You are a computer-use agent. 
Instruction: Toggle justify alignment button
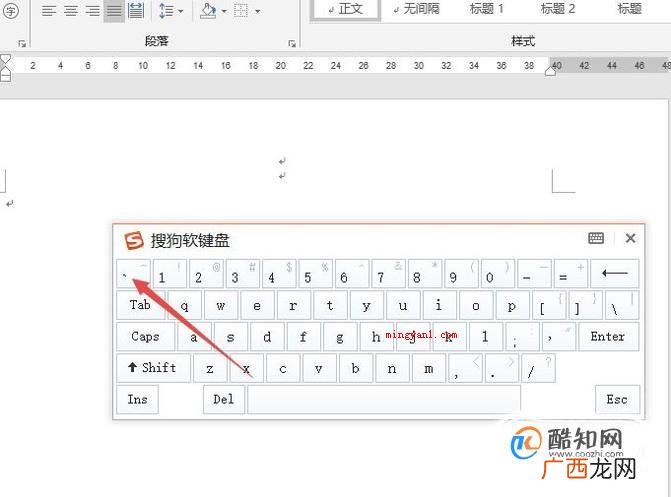tap(114, 11)
